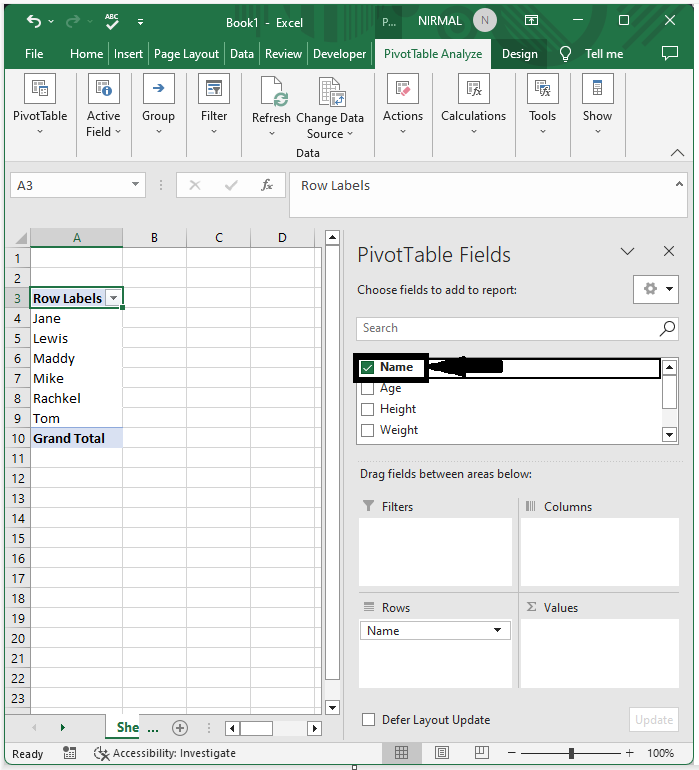Screen dimensions: 699x770
Task: Click zoom in plus button
Action: 630,752
